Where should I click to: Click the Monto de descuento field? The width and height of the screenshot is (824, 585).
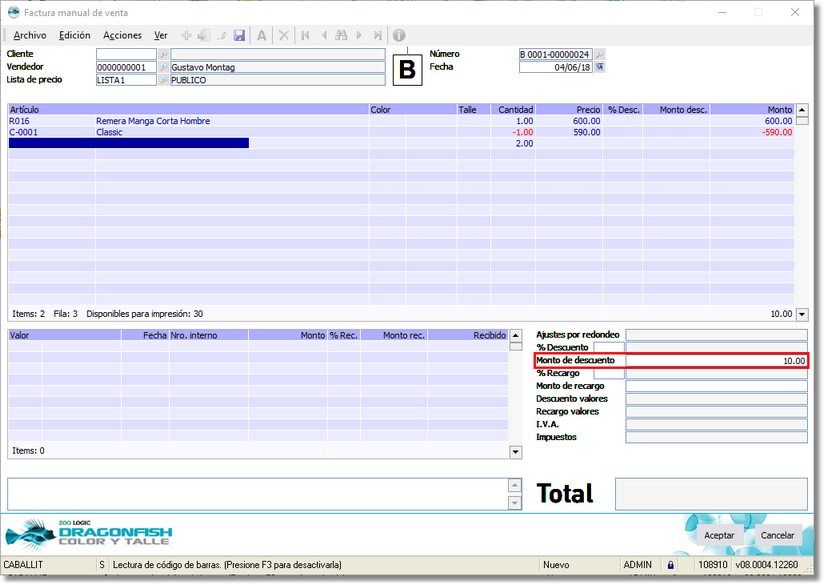click(716, 360)
